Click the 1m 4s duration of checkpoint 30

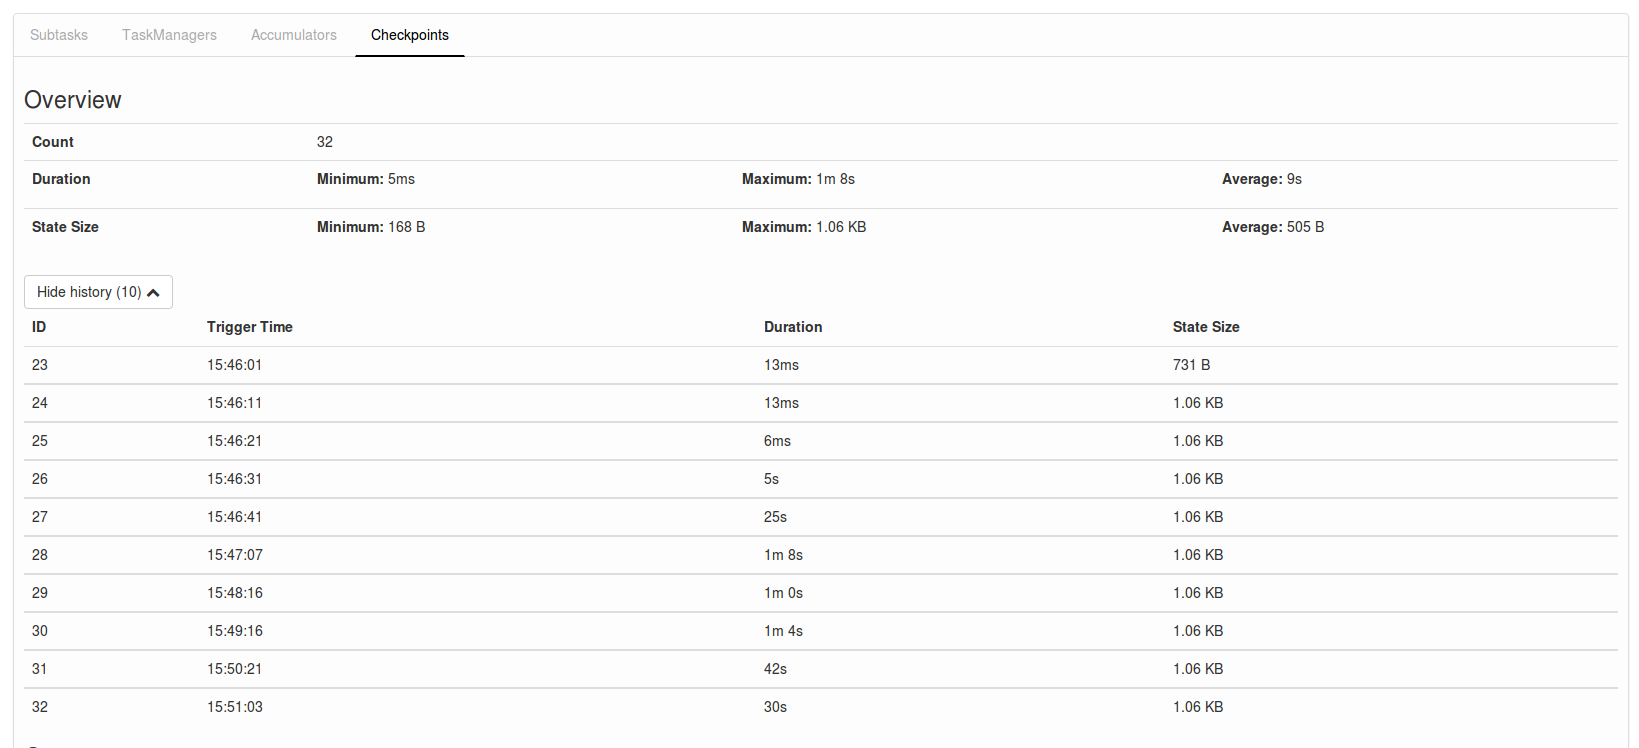point(783,631)
